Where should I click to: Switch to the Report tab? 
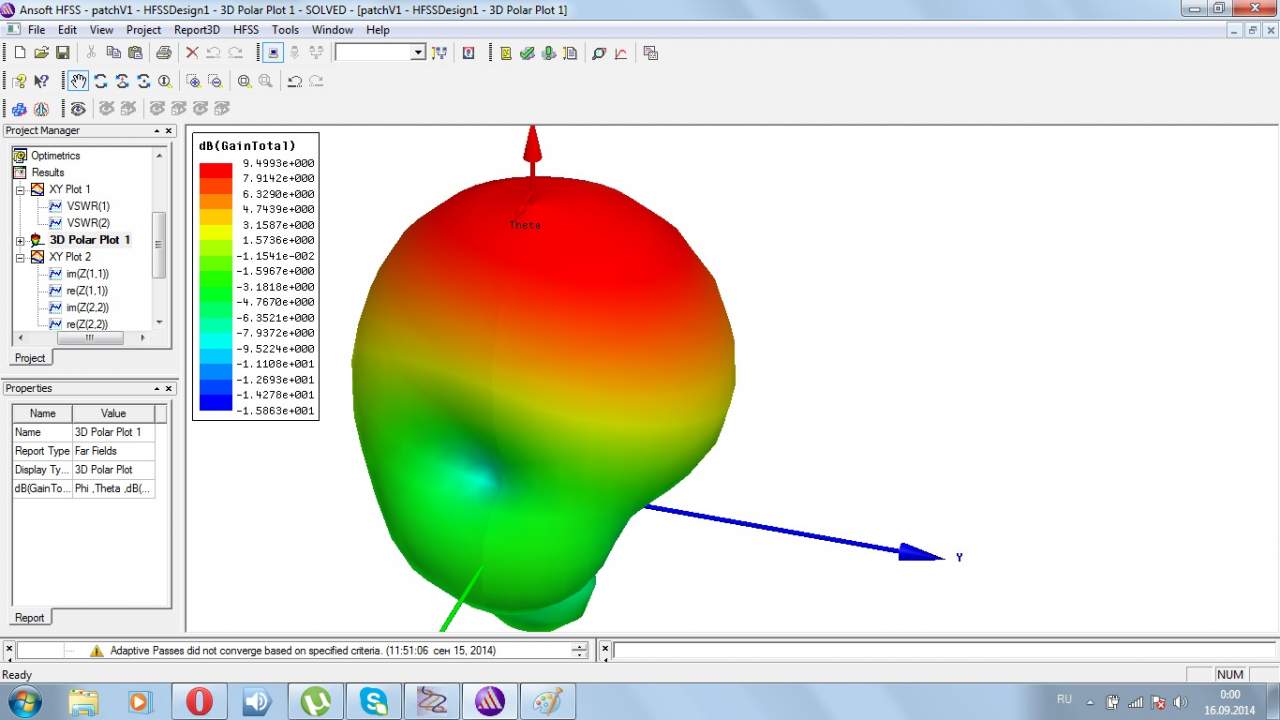(x=29, y=617)
